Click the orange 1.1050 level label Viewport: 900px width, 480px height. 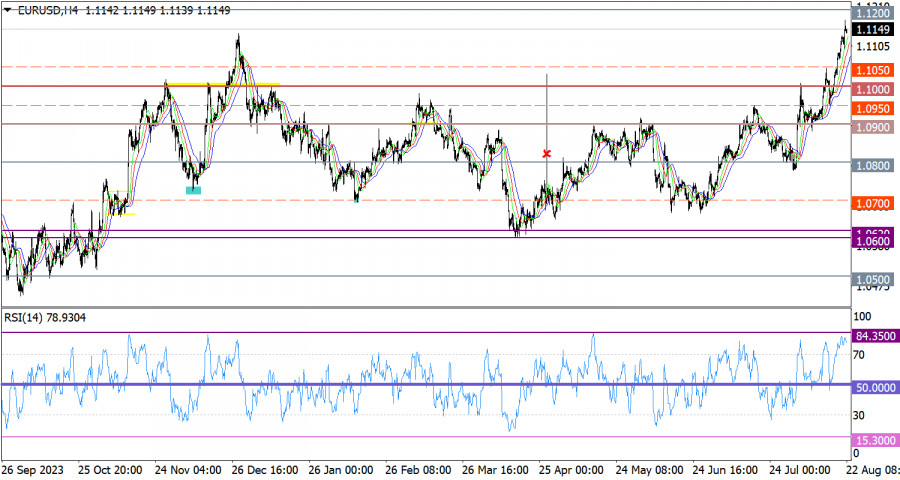click(872, 70)
